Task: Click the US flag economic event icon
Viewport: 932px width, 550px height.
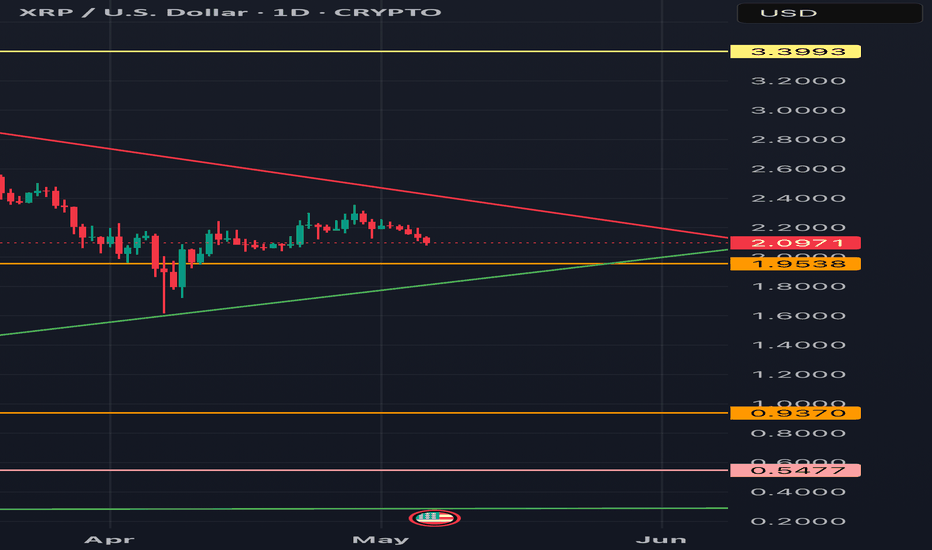Action: (434, 518)
